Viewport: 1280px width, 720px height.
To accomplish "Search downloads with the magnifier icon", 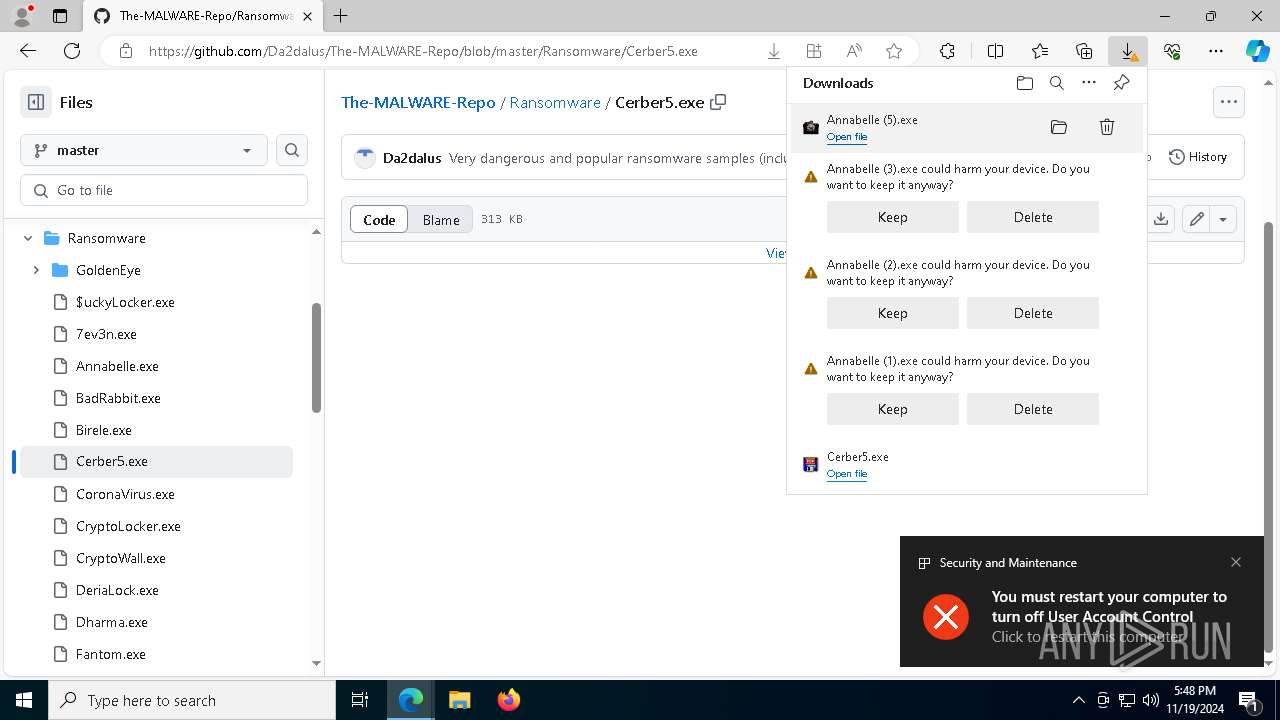I will [1057, 83].
